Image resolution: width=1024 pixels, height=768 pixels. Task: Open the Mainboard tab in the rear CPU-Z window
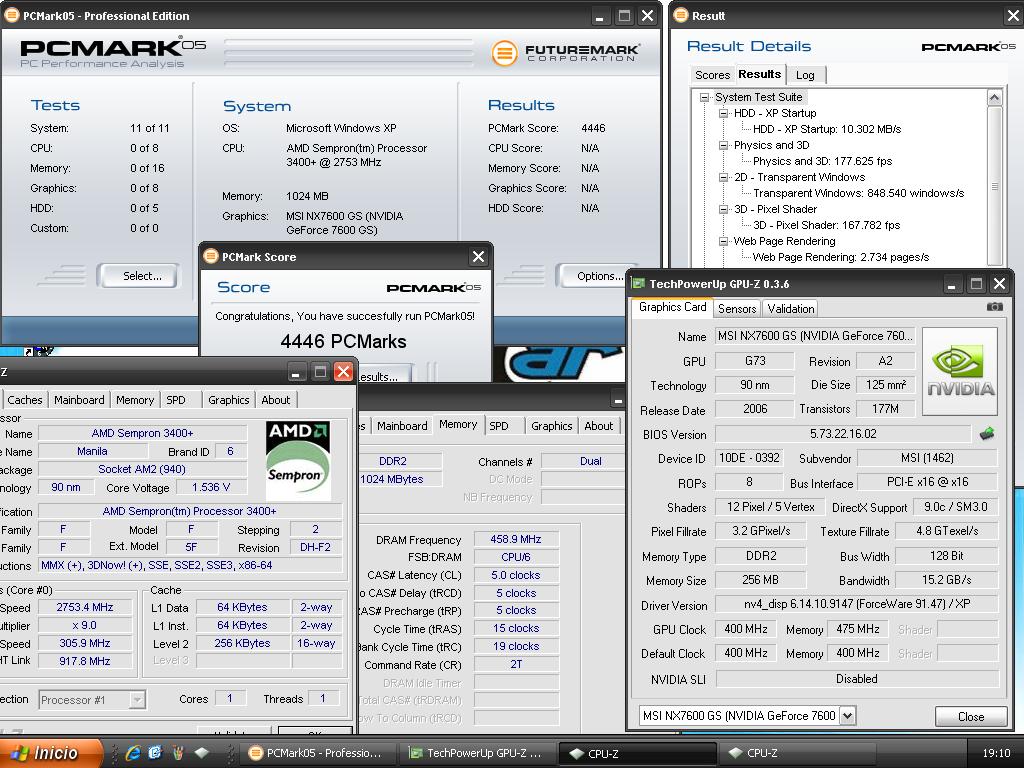tap(402, 426)
